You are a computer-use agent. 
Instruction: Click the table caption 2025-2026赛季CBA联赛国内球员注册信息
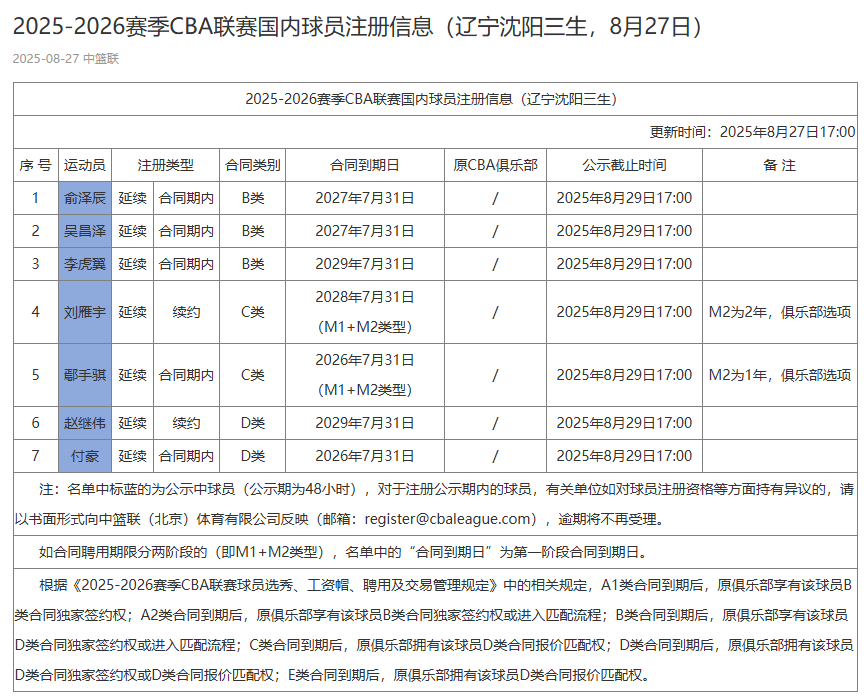[431, 99]
